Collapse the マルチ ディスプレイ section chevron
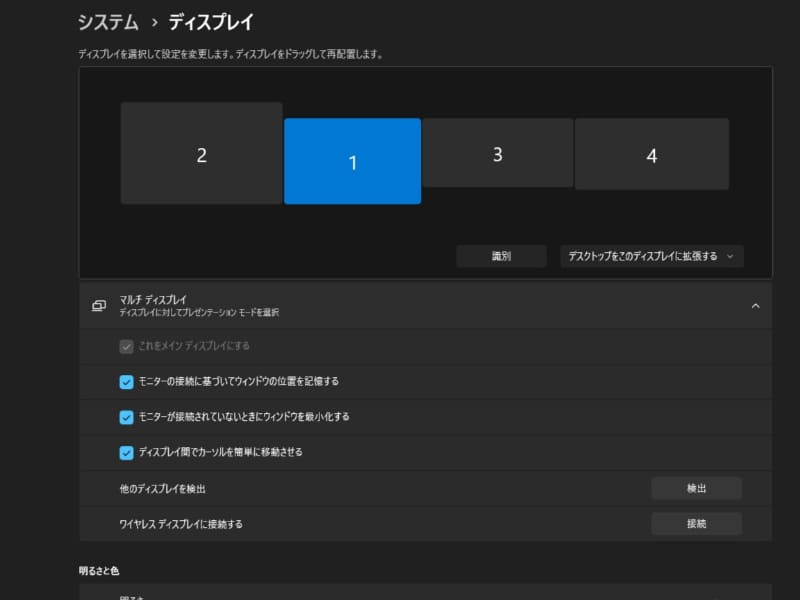800x600 pixels. (x=756, y=306)
